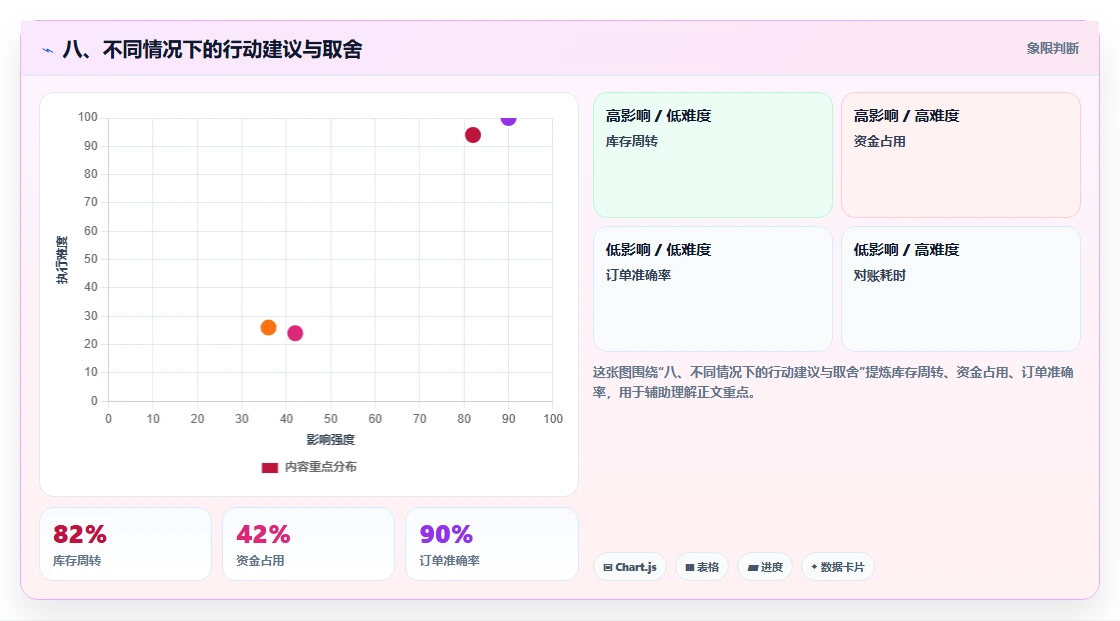Viewport: 1120px width, 621px height.
Task: Click the x-axis tick label 50
Action: [x=331, y=419]
